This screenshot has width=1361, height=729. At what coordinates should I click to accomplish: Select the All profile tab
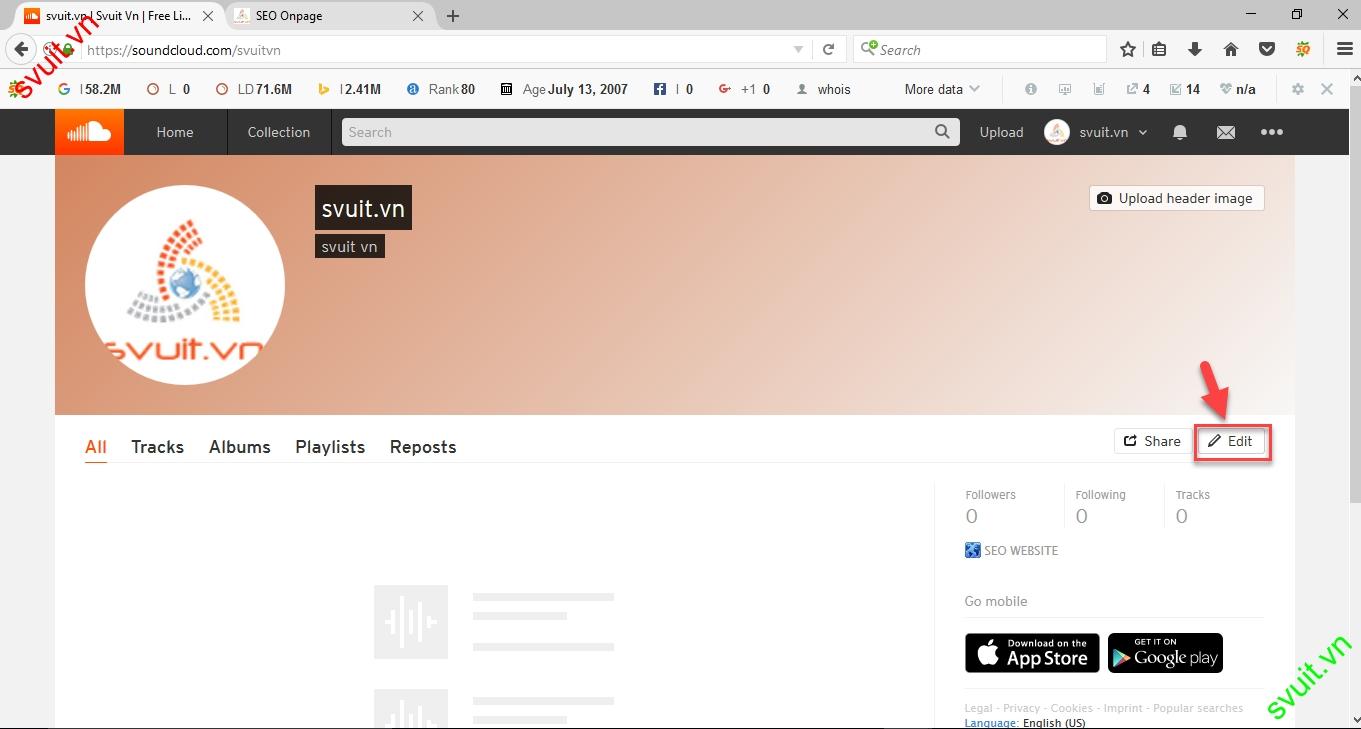click(x=96, y=447)
